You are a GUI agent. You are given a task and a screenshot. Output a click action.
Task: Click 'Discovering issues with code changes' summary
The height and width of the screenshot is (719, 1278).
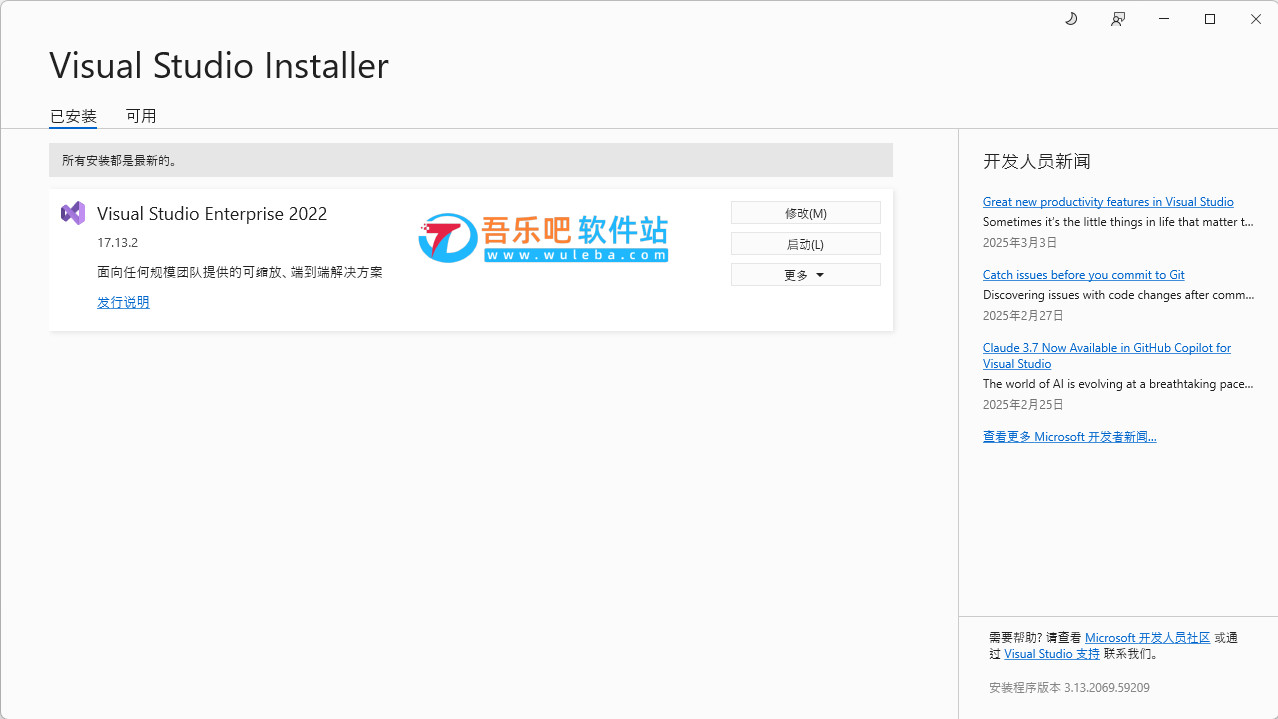tap(1118, 295)
